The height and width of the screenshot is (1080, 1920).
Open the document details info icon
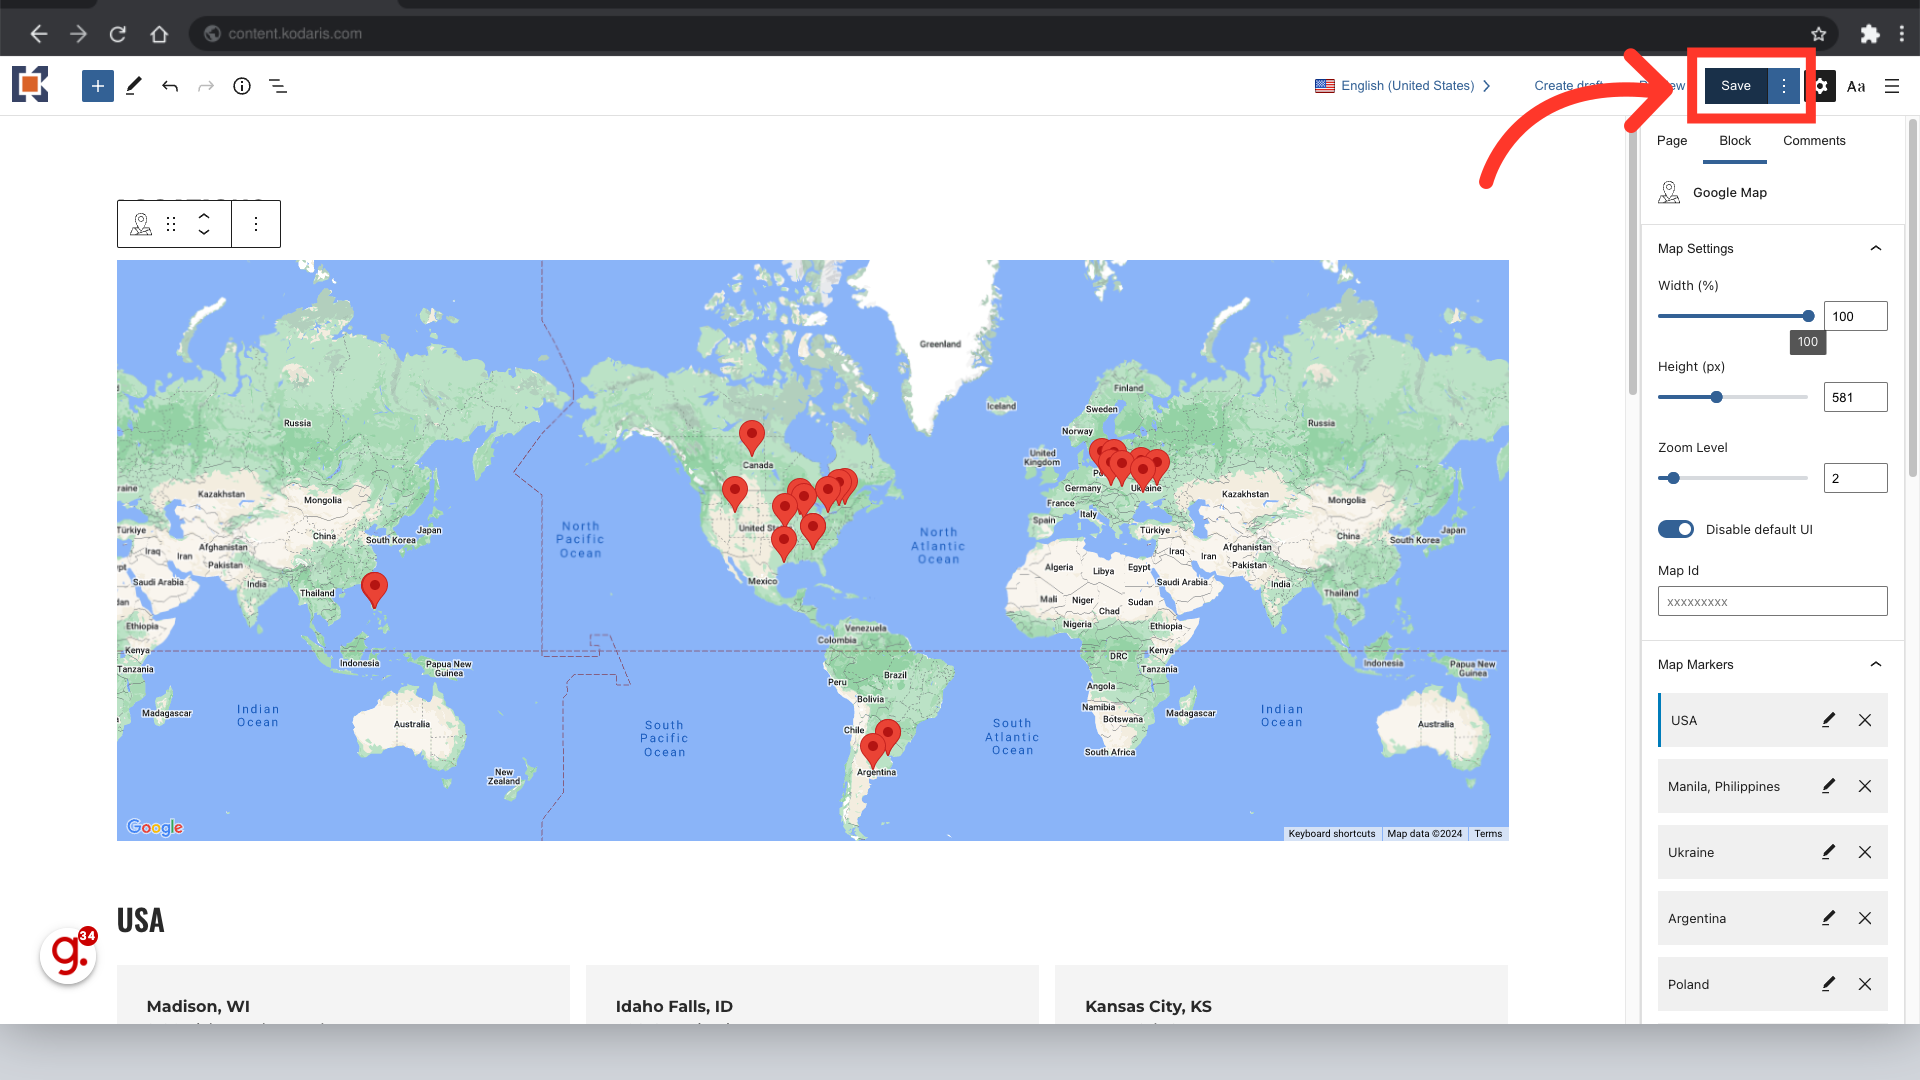pyautogui.click(x=242, y=86)
